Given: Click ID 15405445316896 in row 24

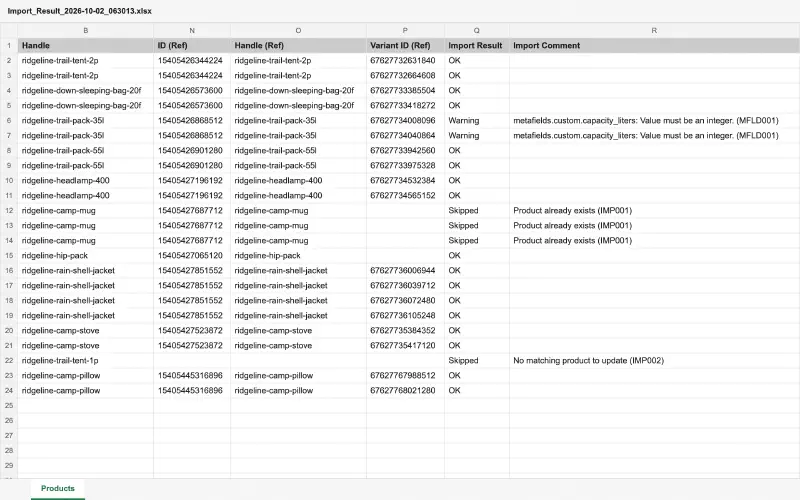Looking at the screenshot, I should coord(190,390).
